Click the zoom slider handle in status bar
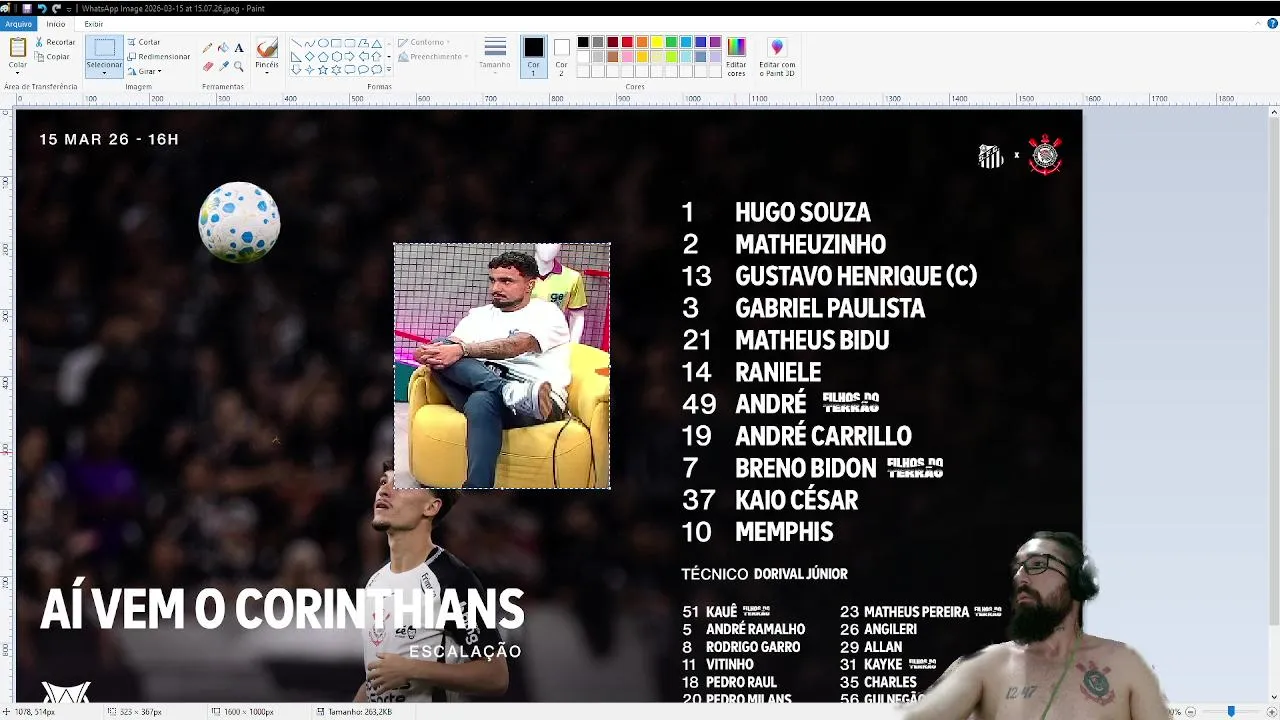 pyautogui.click(x=1231, y=711)
